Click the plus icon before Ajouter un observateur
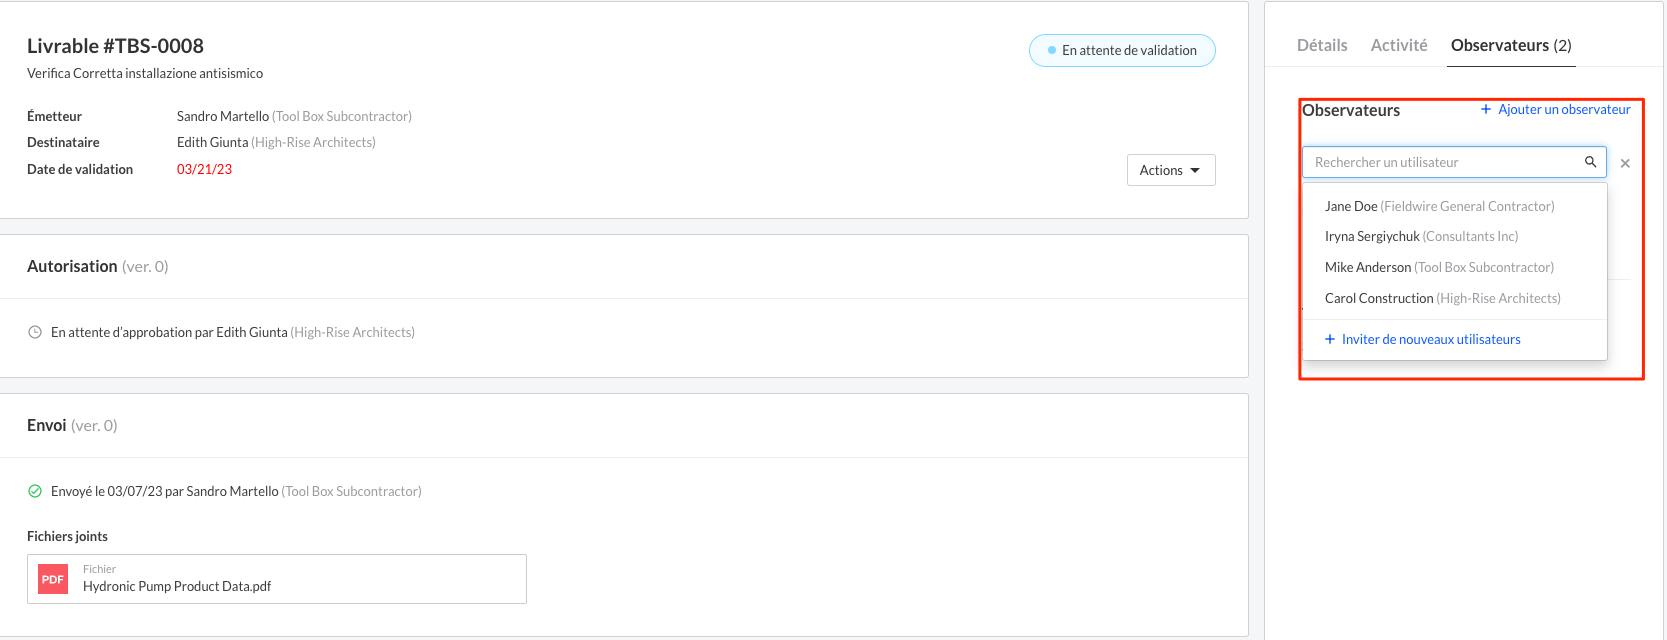 pyautogui.click(x=1486, y=109)
